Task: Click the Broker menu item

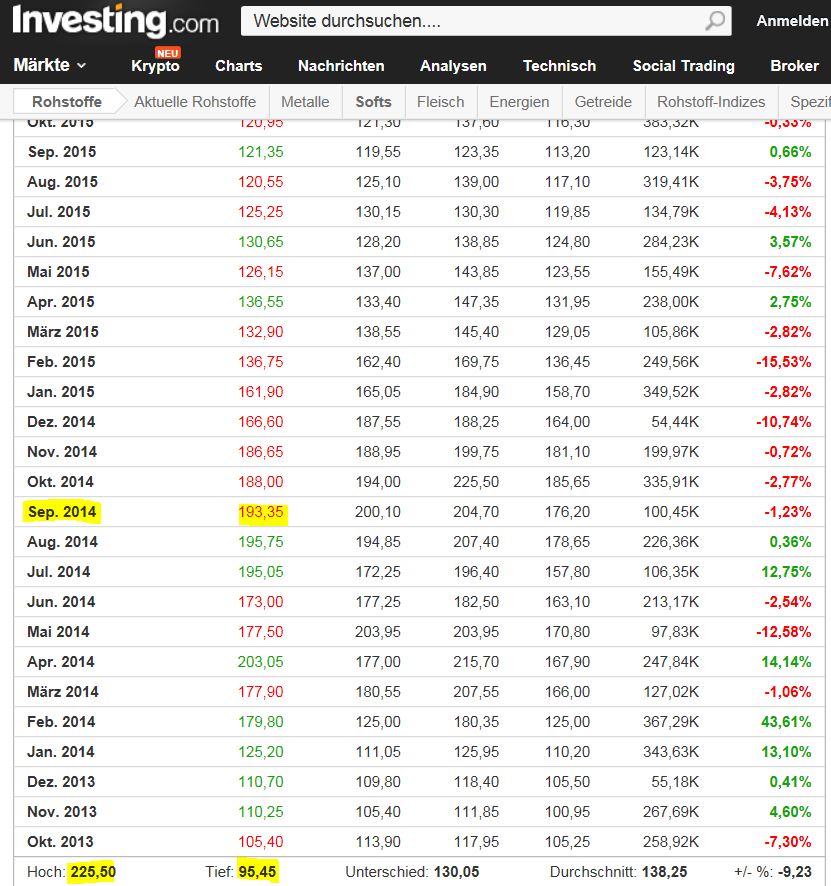Action: [794, 66]
